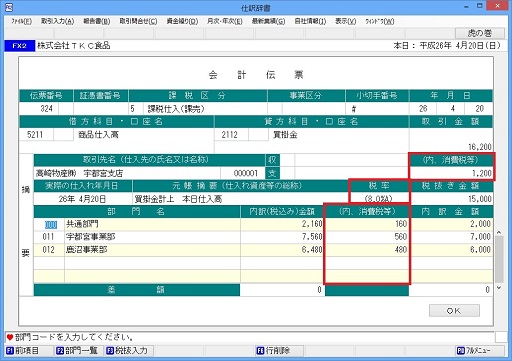Click the year field showing 26
Image resolution: width=512 pixels, height=361 pixels.
click(x=423, y=109)
